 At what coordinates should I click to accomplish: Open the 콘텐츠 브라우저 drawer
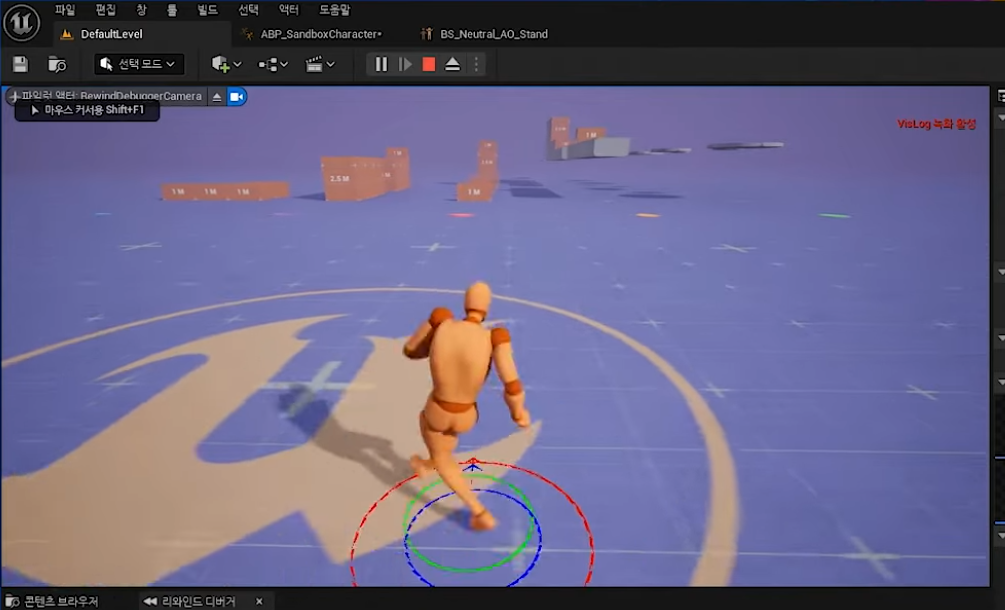[x=51, y=601]
